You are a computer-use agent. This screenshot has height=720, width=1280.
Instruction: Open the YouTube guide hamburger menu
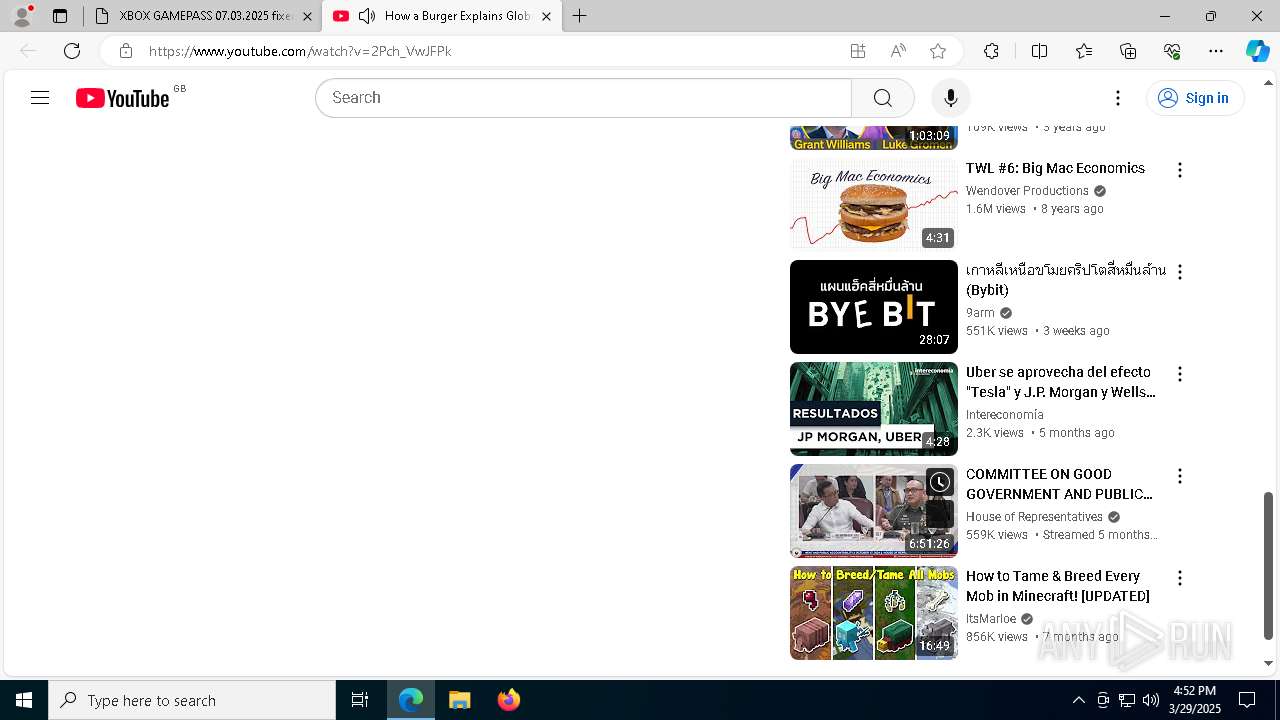coord(40,98)
